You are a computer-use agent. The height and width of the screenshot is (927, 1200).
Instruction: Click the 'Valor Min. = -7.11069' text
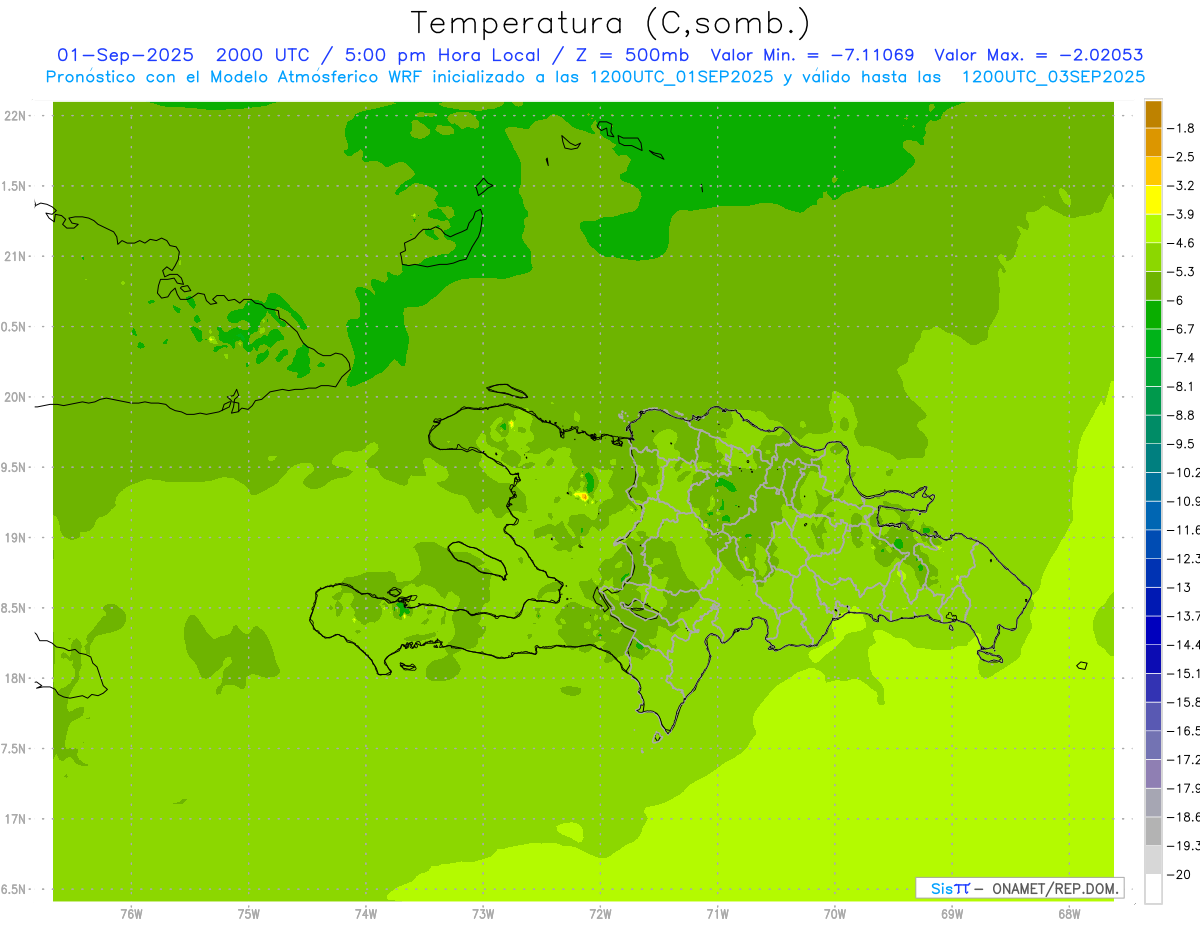pyautogui.click(x=812, y=55)
